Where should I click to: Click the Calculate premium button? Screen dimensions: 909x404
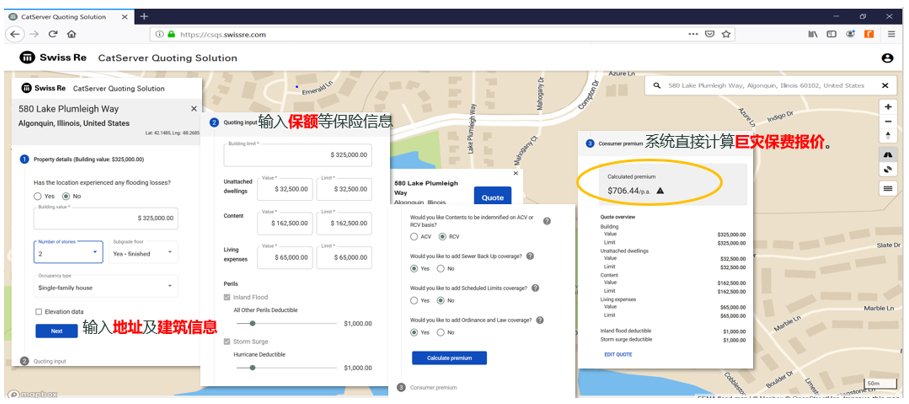tap(449, 358)
